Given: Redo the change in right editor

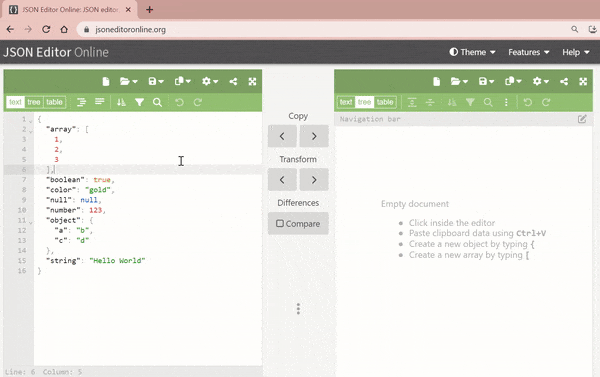Looking at the screenshot, I should (x=546, y=102).
